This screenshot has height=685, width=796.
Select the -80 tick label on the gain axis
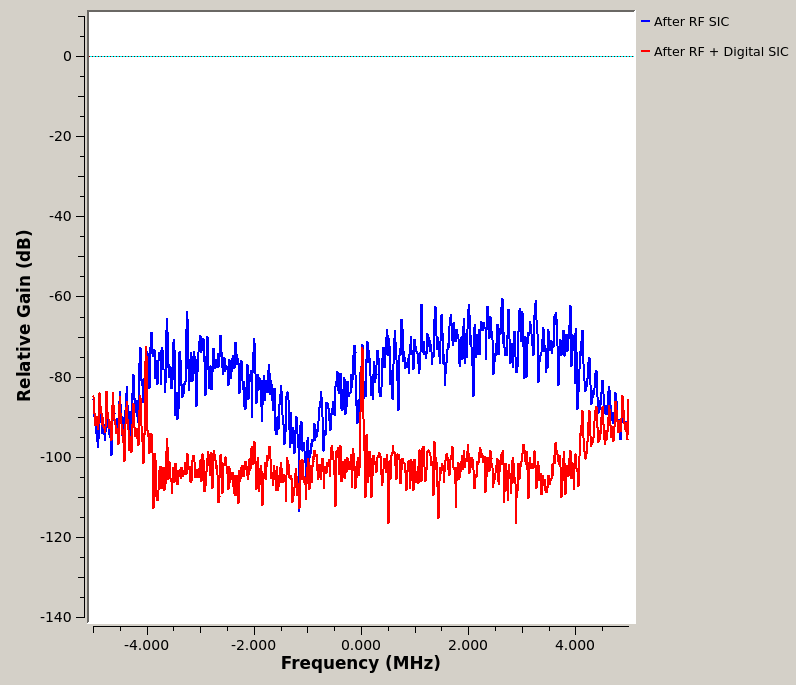60,377
